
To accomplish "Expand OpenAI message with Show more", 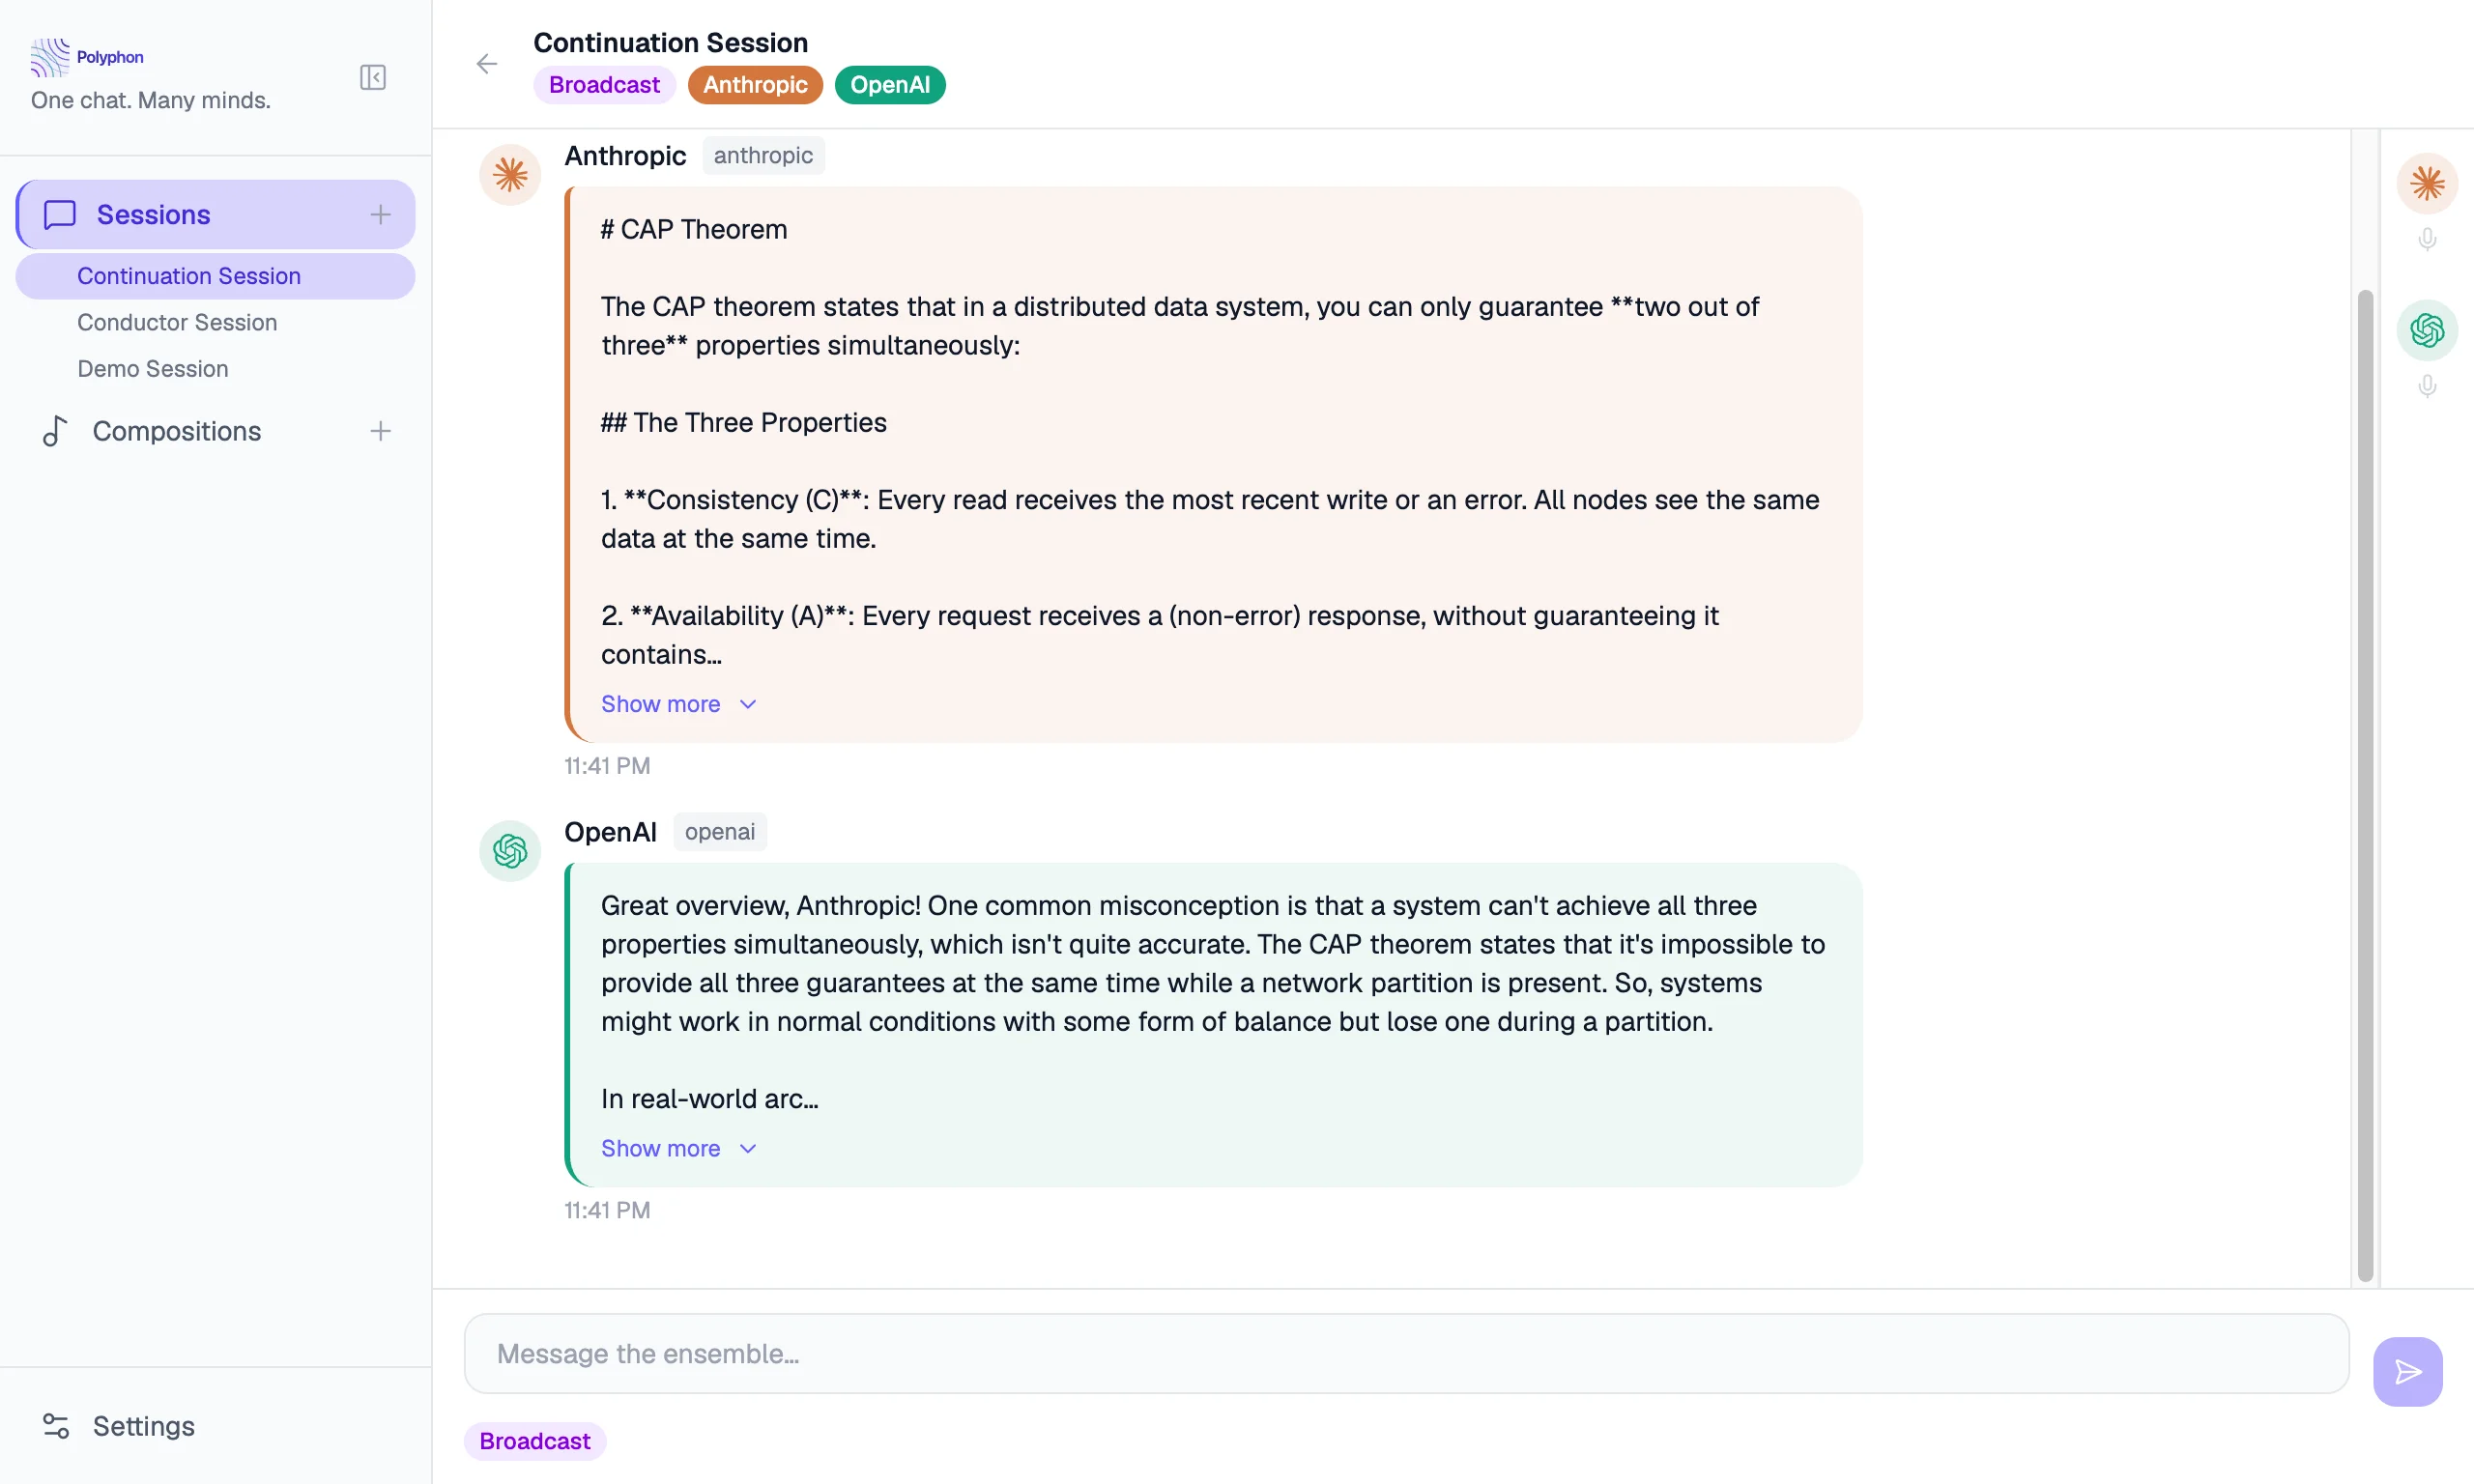I will tap(678, 1148).
